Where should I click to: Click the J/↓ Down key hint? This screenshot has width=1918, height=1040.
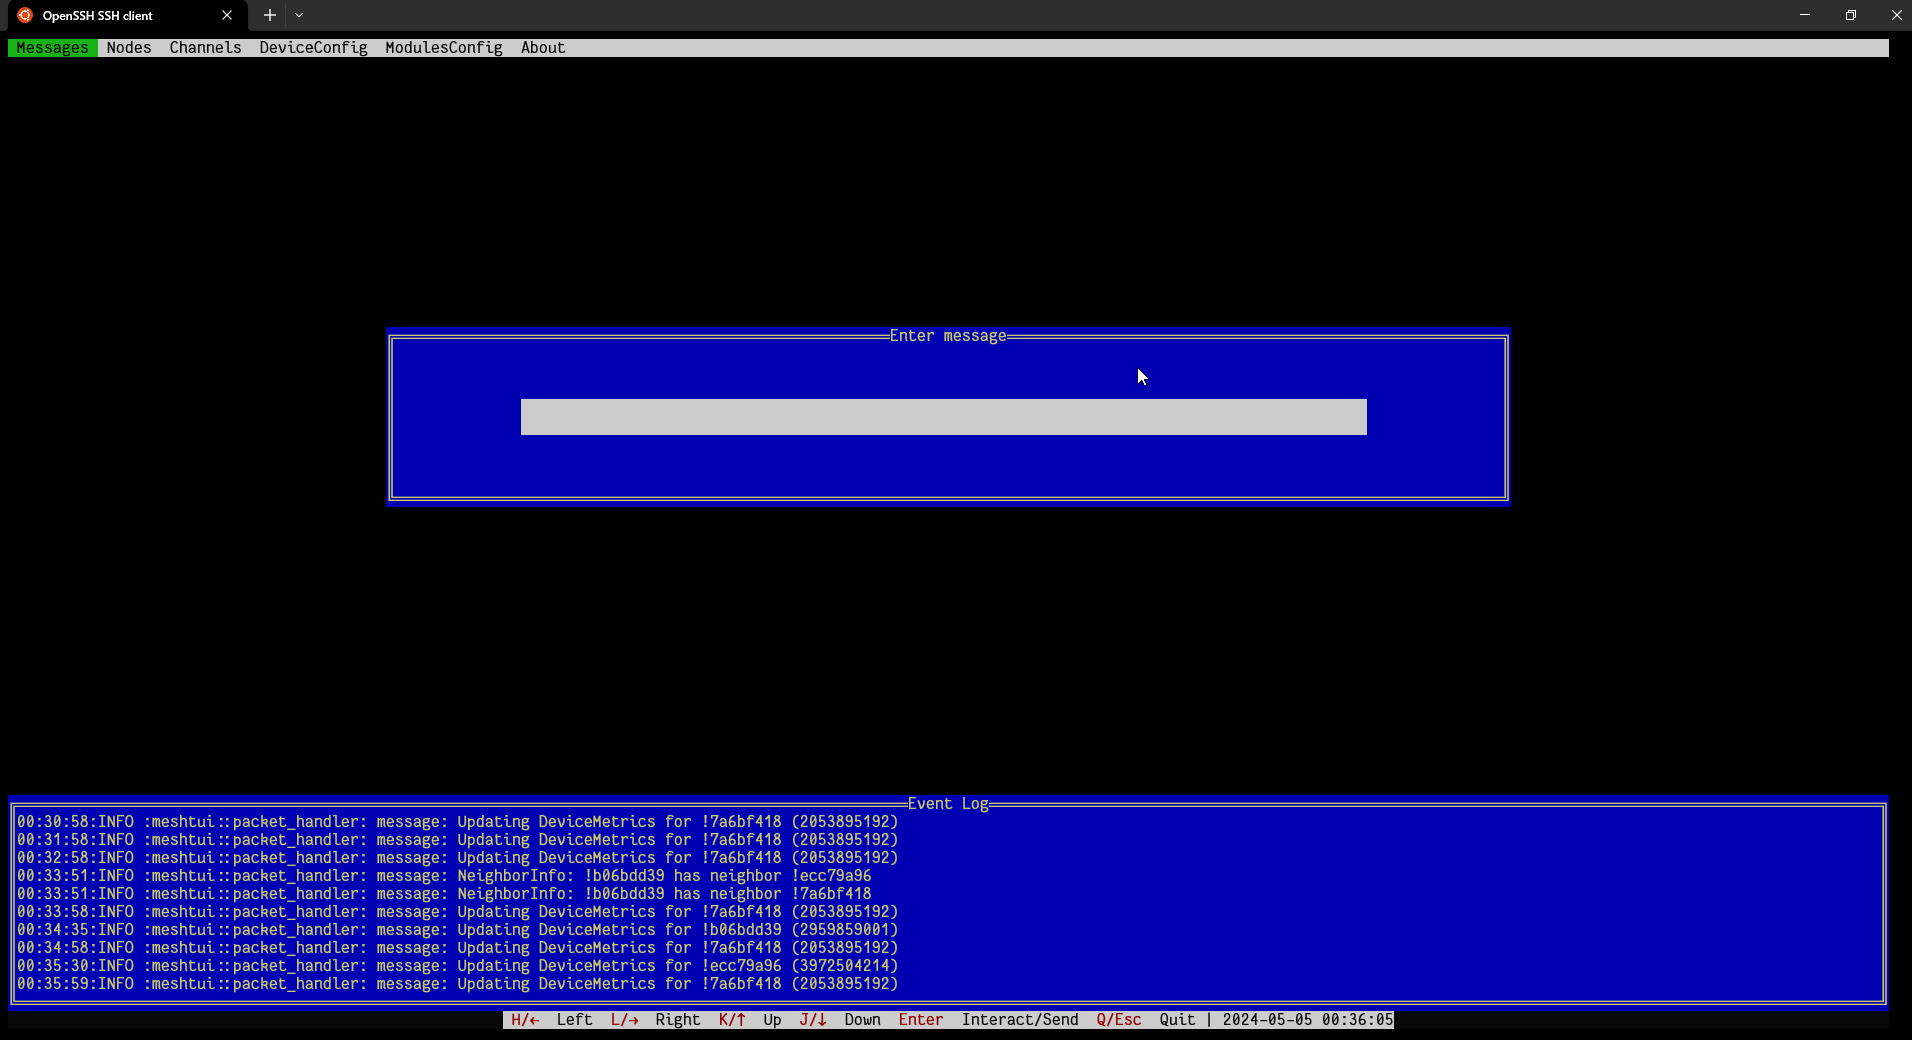[x=840, y=1020]
